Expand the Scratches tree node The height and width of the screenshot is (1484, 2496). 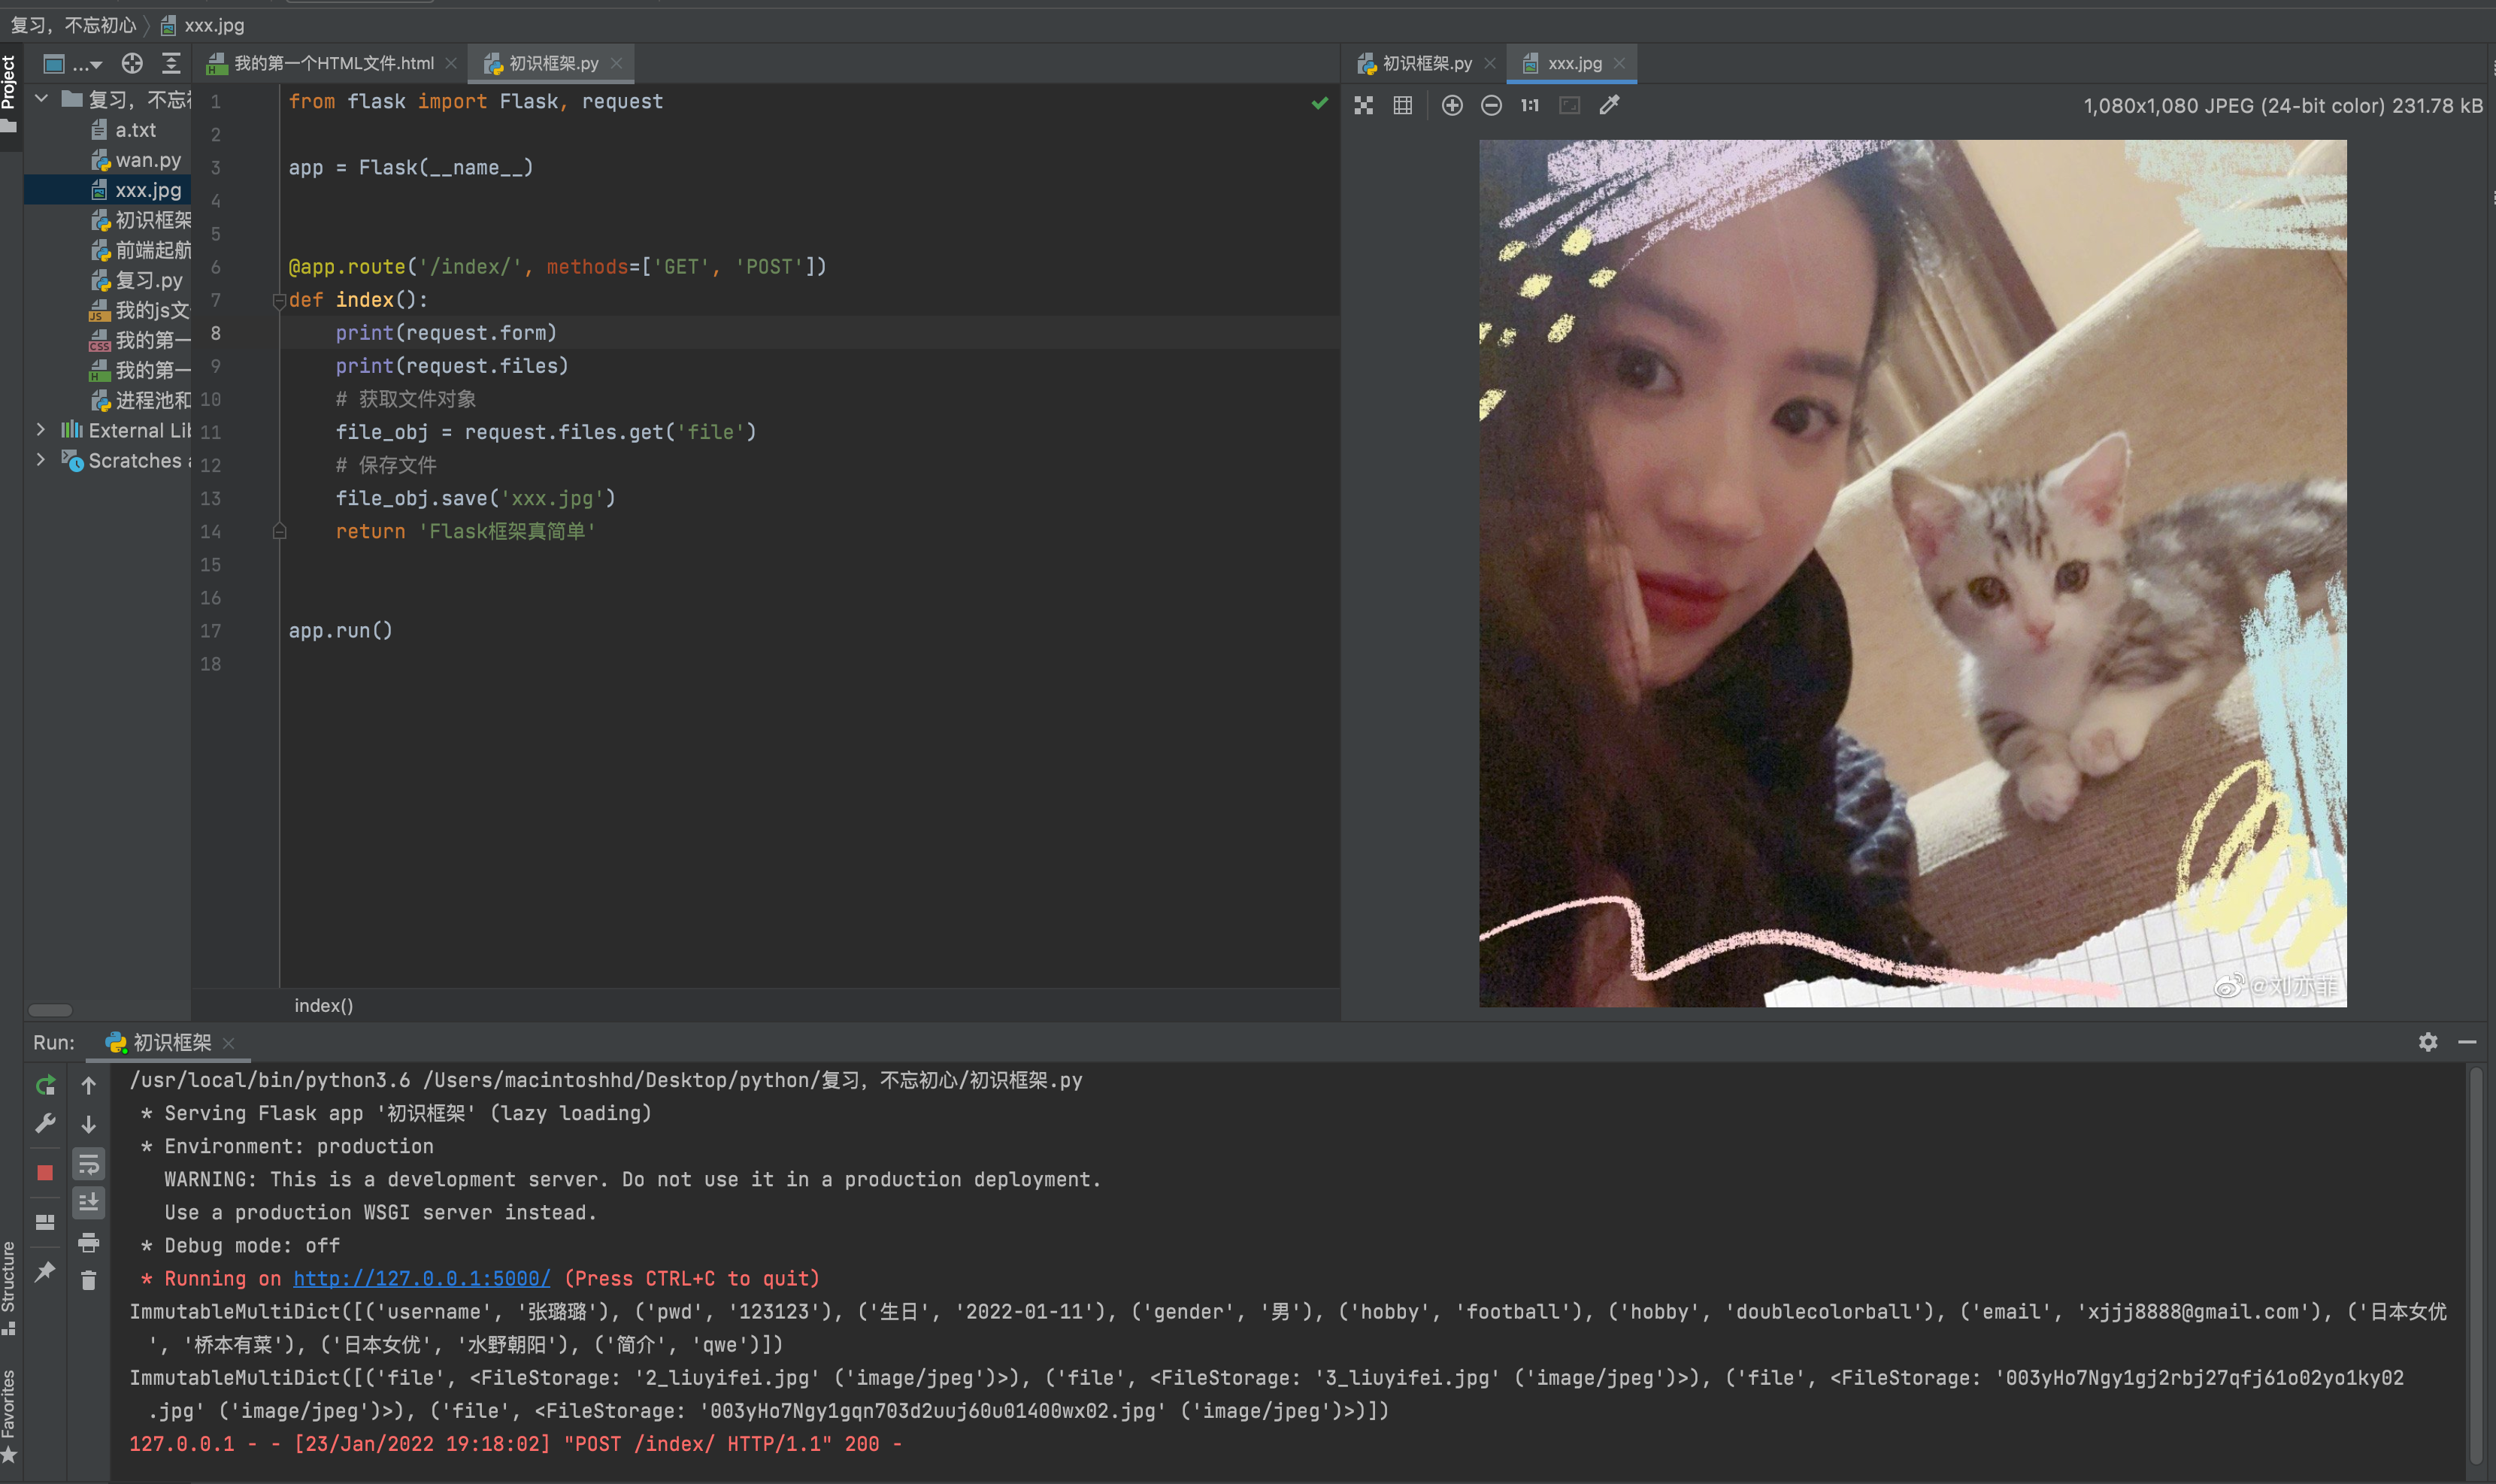click(x=40, y=460)
